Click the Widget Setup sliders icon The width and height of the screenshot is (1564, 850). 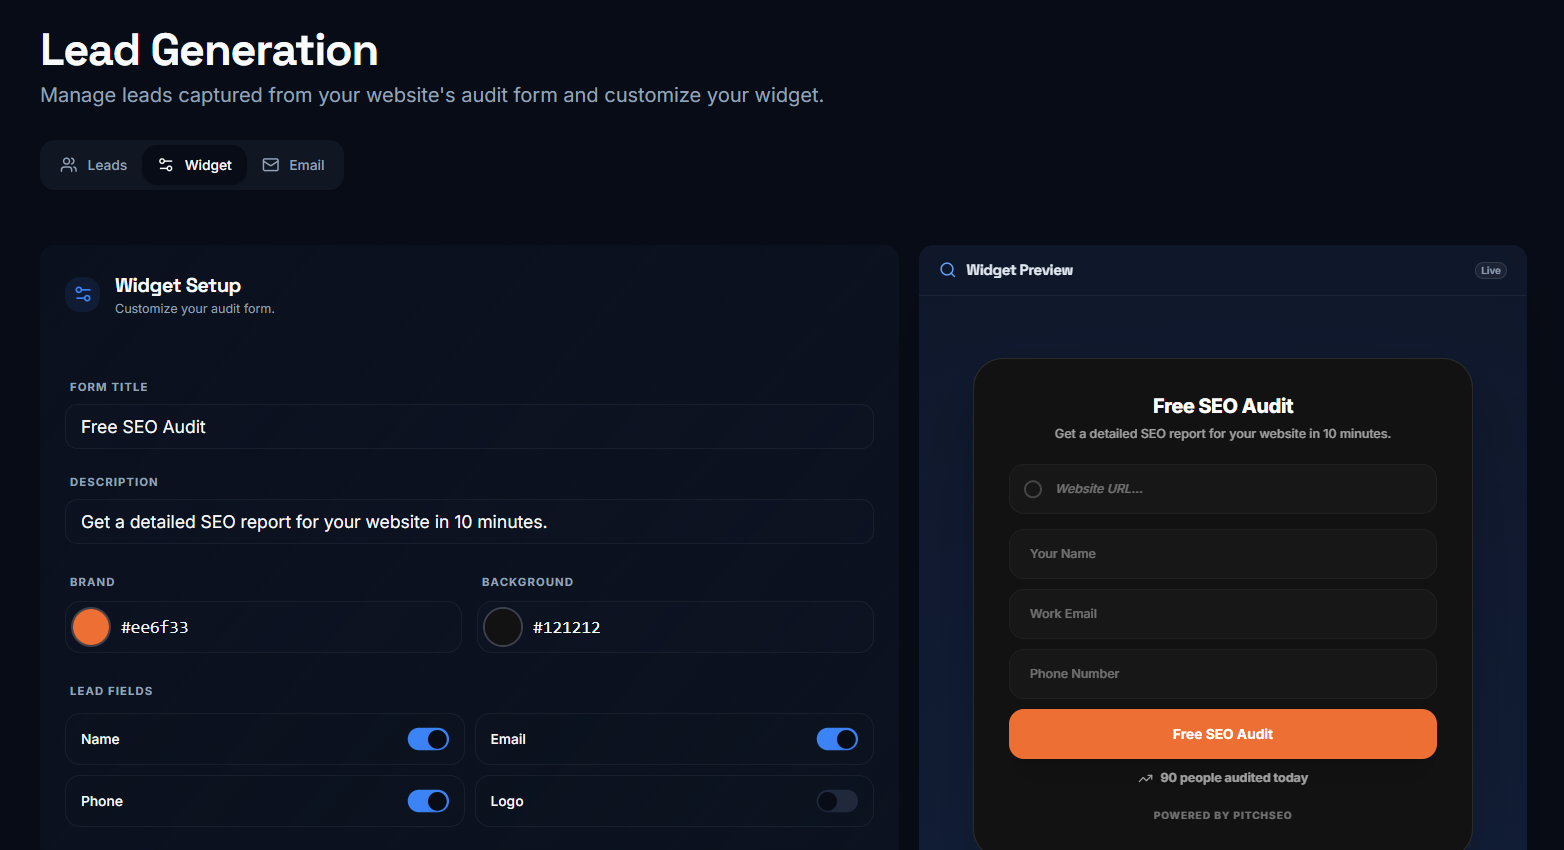coord(83,295)
